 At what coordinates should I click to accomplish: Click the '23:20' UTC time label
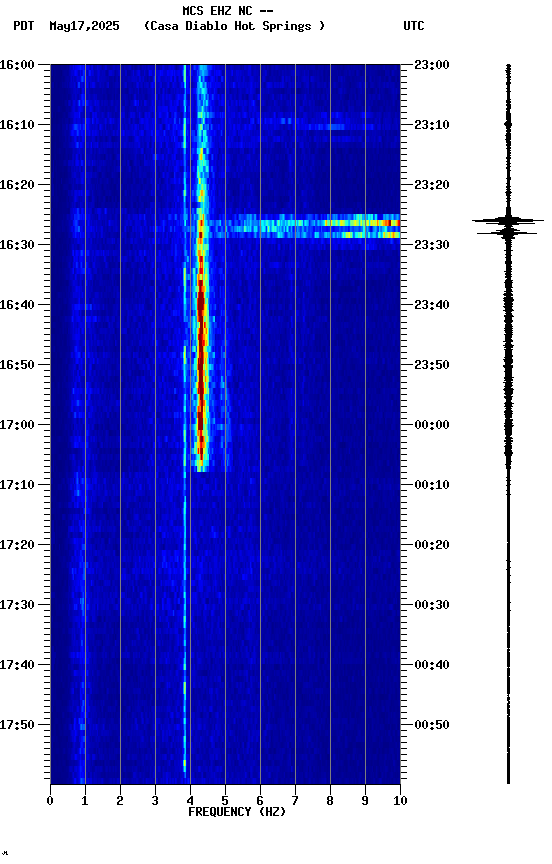[x=432, y=185]
